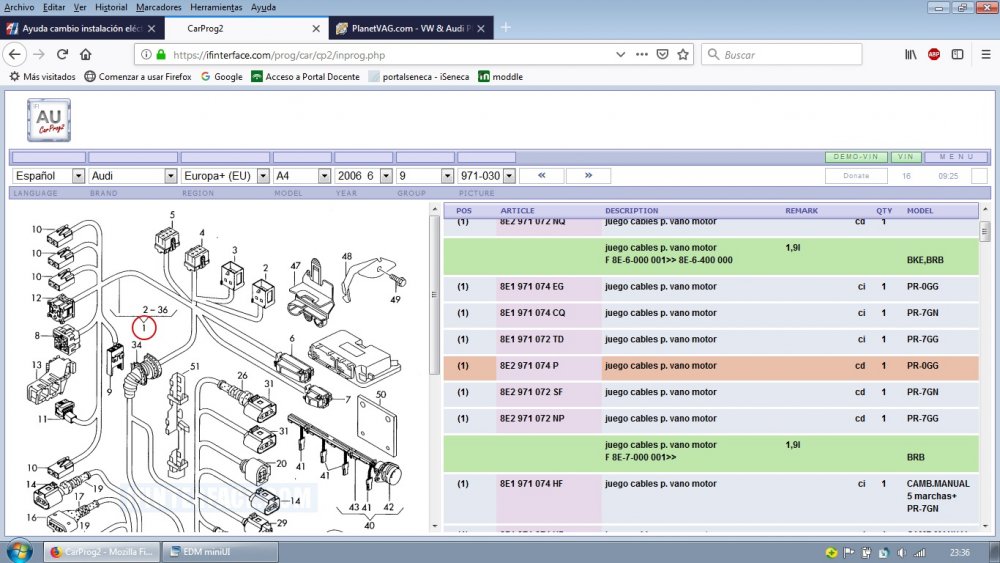Go back with browser back arrow
Viewport: 1000px width, 563px height.
pos(15,55)
